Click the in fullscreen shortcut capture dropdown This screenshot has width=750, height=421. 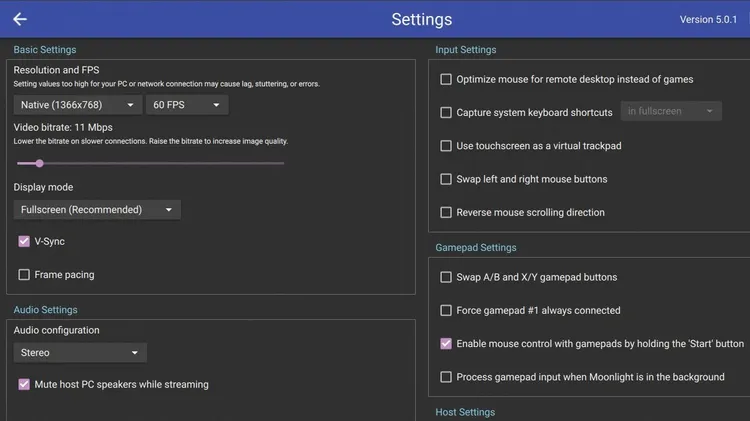coord(671,111)
